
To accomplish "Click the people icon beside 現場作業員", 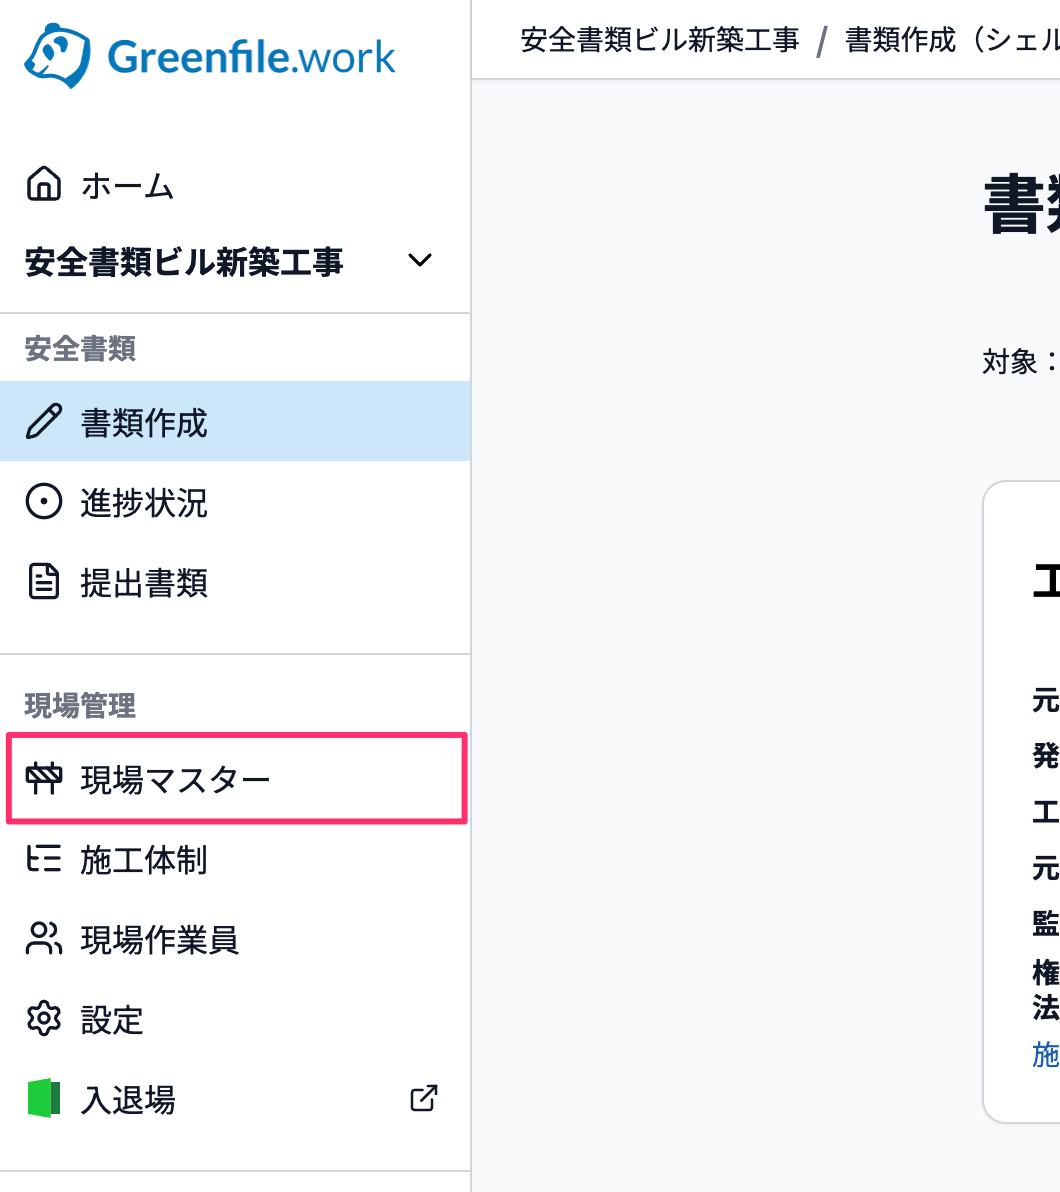I will pos(44,938).
